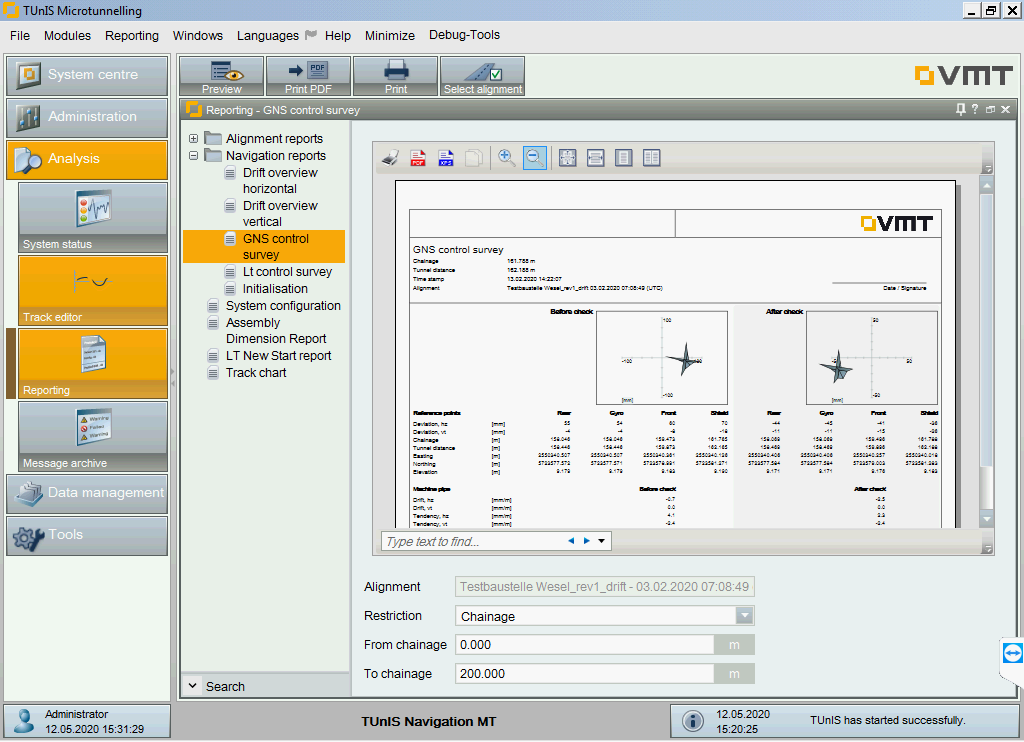
Task: Click the Select alignment toolbar button
Action: click(483, 76)
